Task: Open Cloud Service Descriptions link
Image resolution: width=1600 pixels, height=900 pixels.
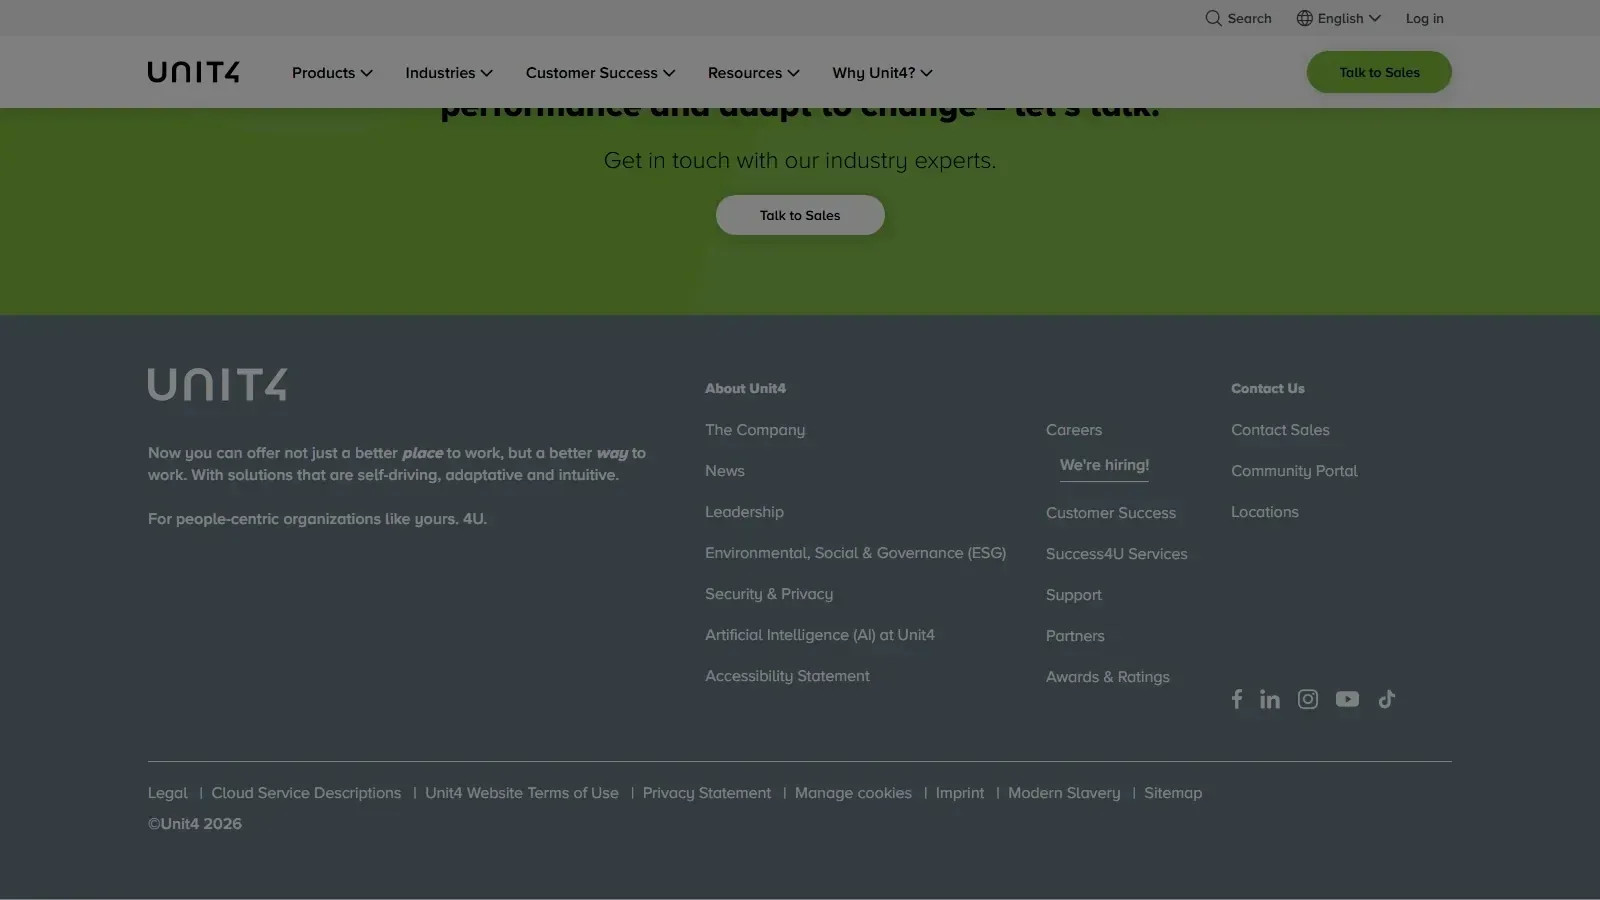Action: (x=306, y=793)
